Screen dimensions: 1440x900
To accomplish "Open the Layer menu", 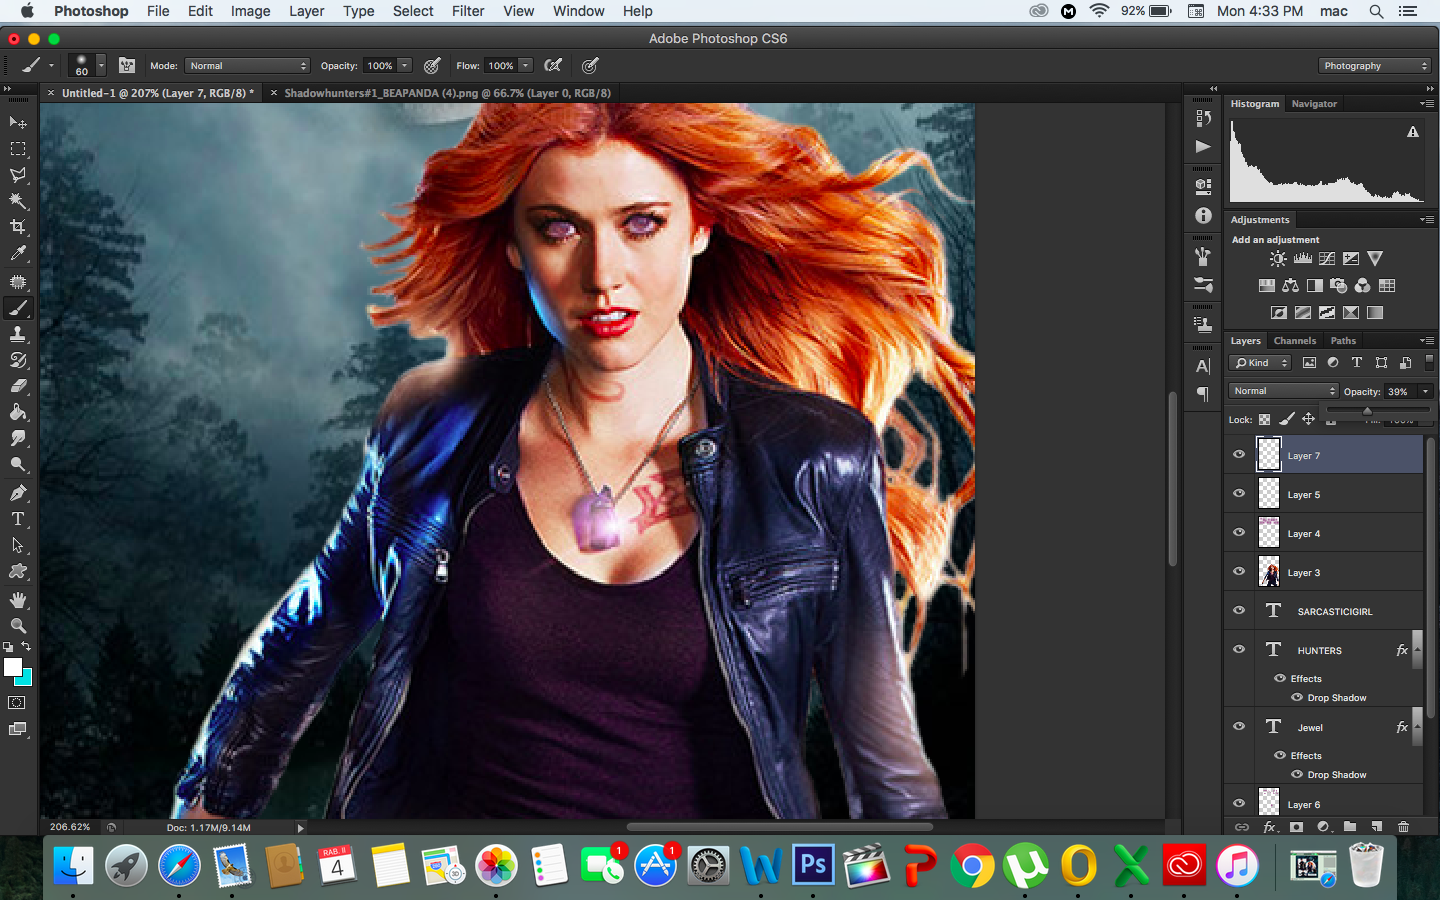I will coord(306,11).
